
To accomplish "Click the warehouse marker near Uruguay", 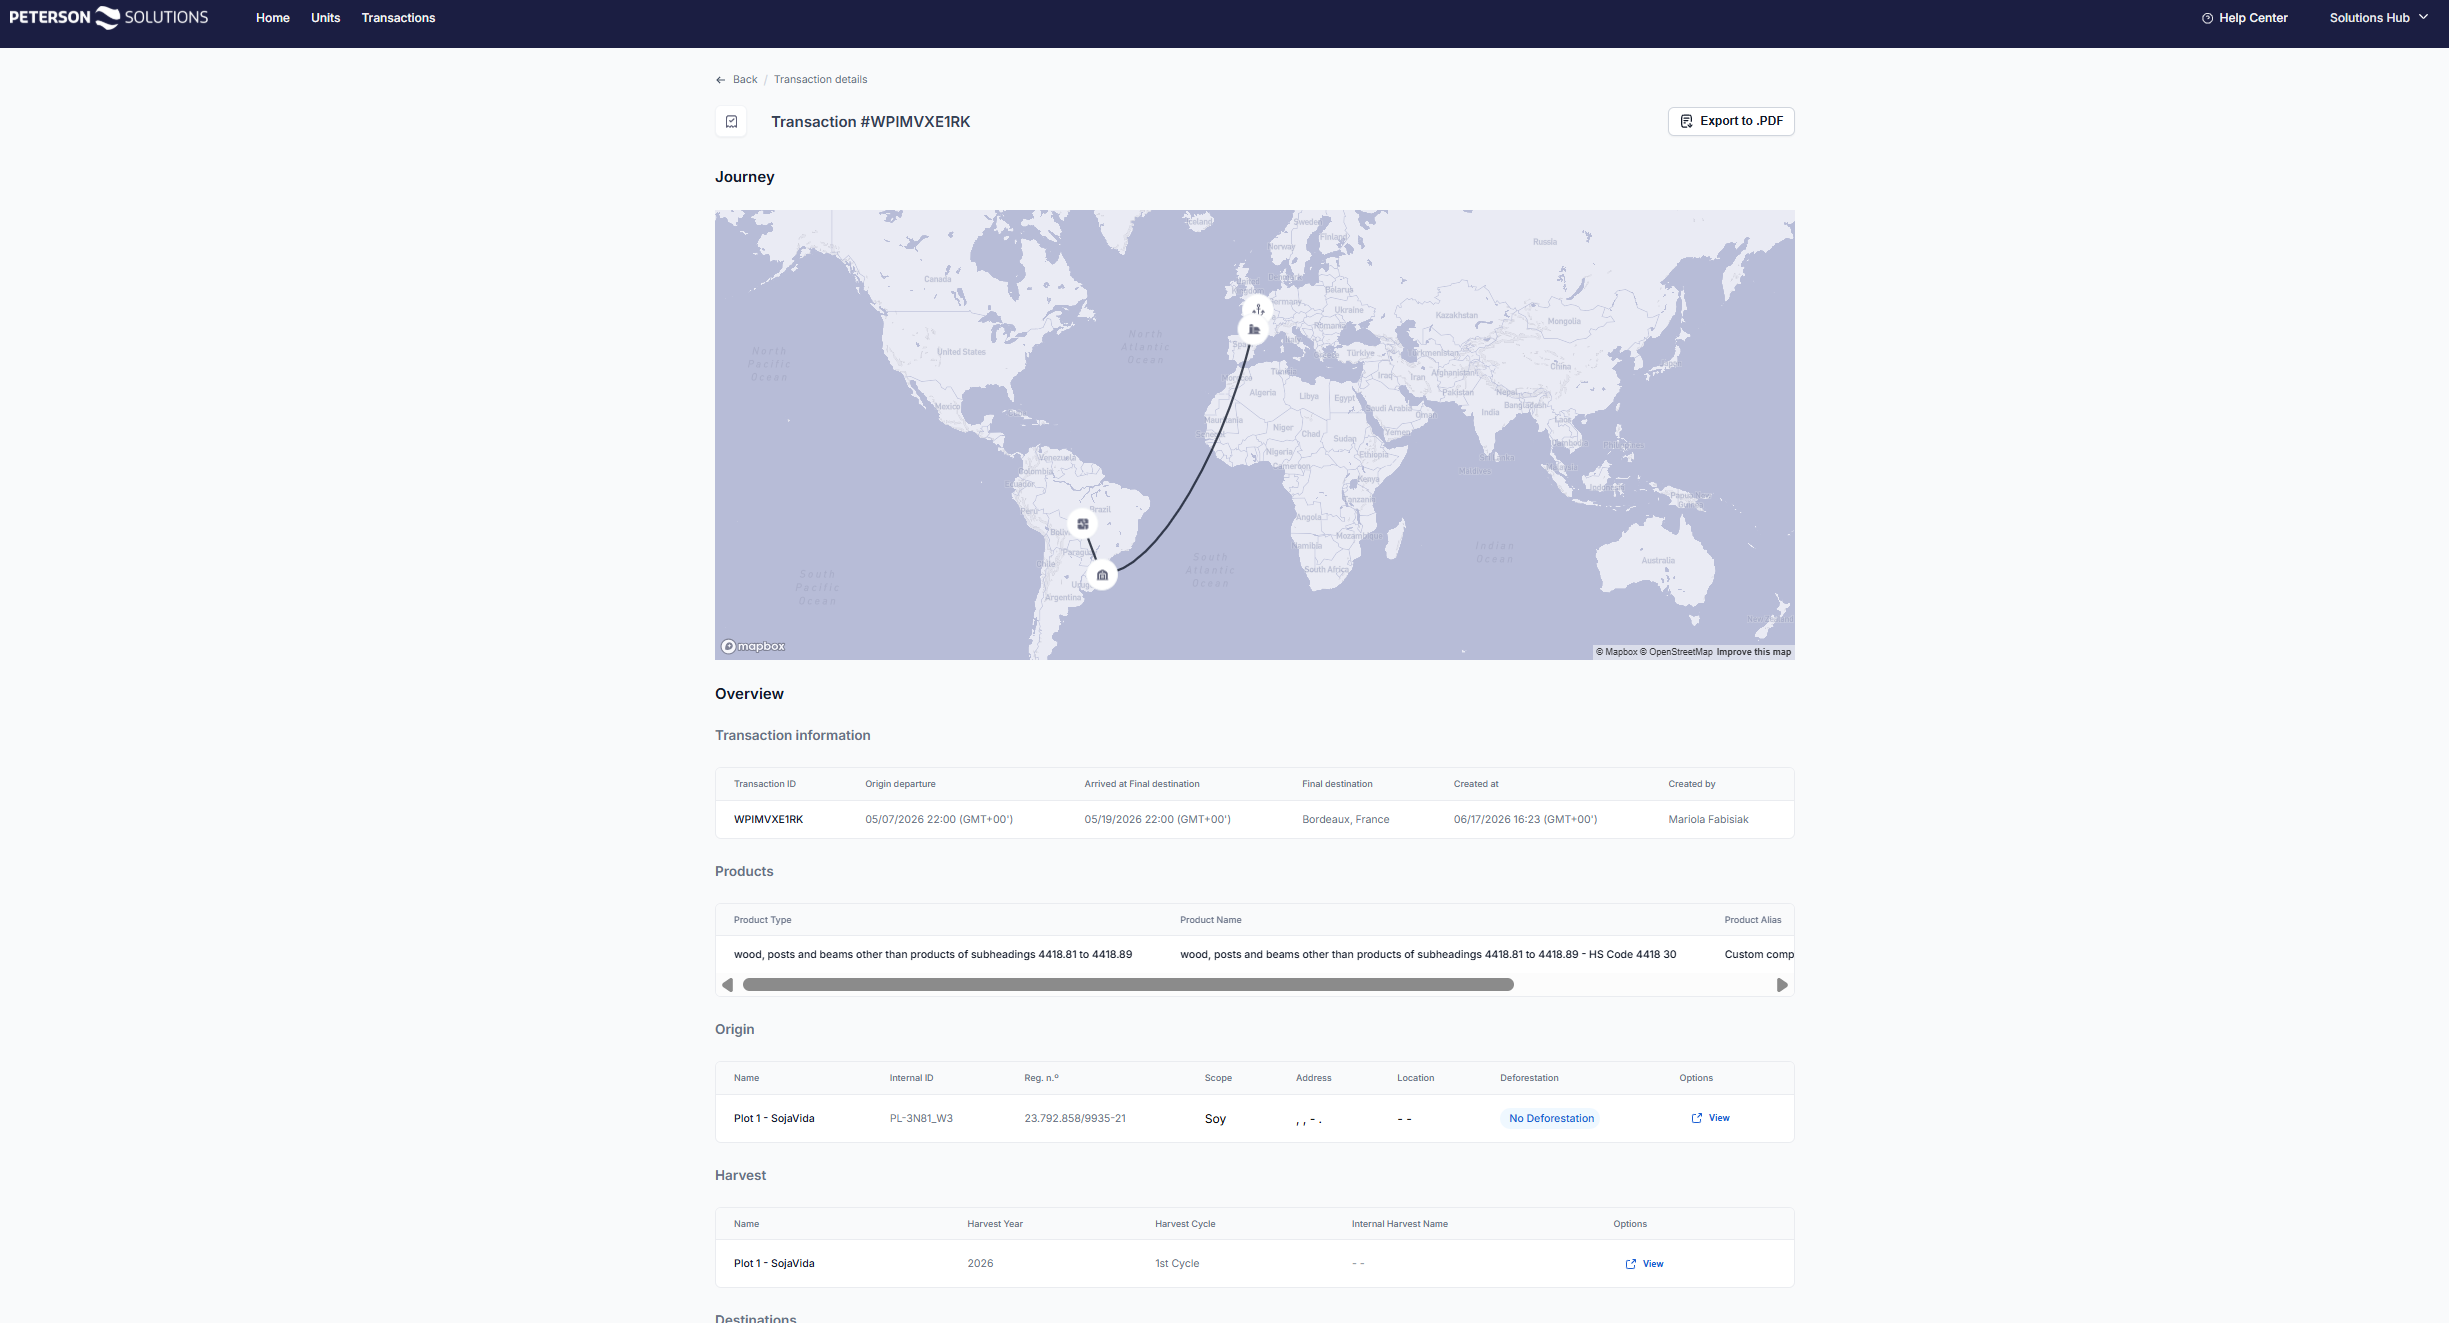I will [x=1102, y=575].
